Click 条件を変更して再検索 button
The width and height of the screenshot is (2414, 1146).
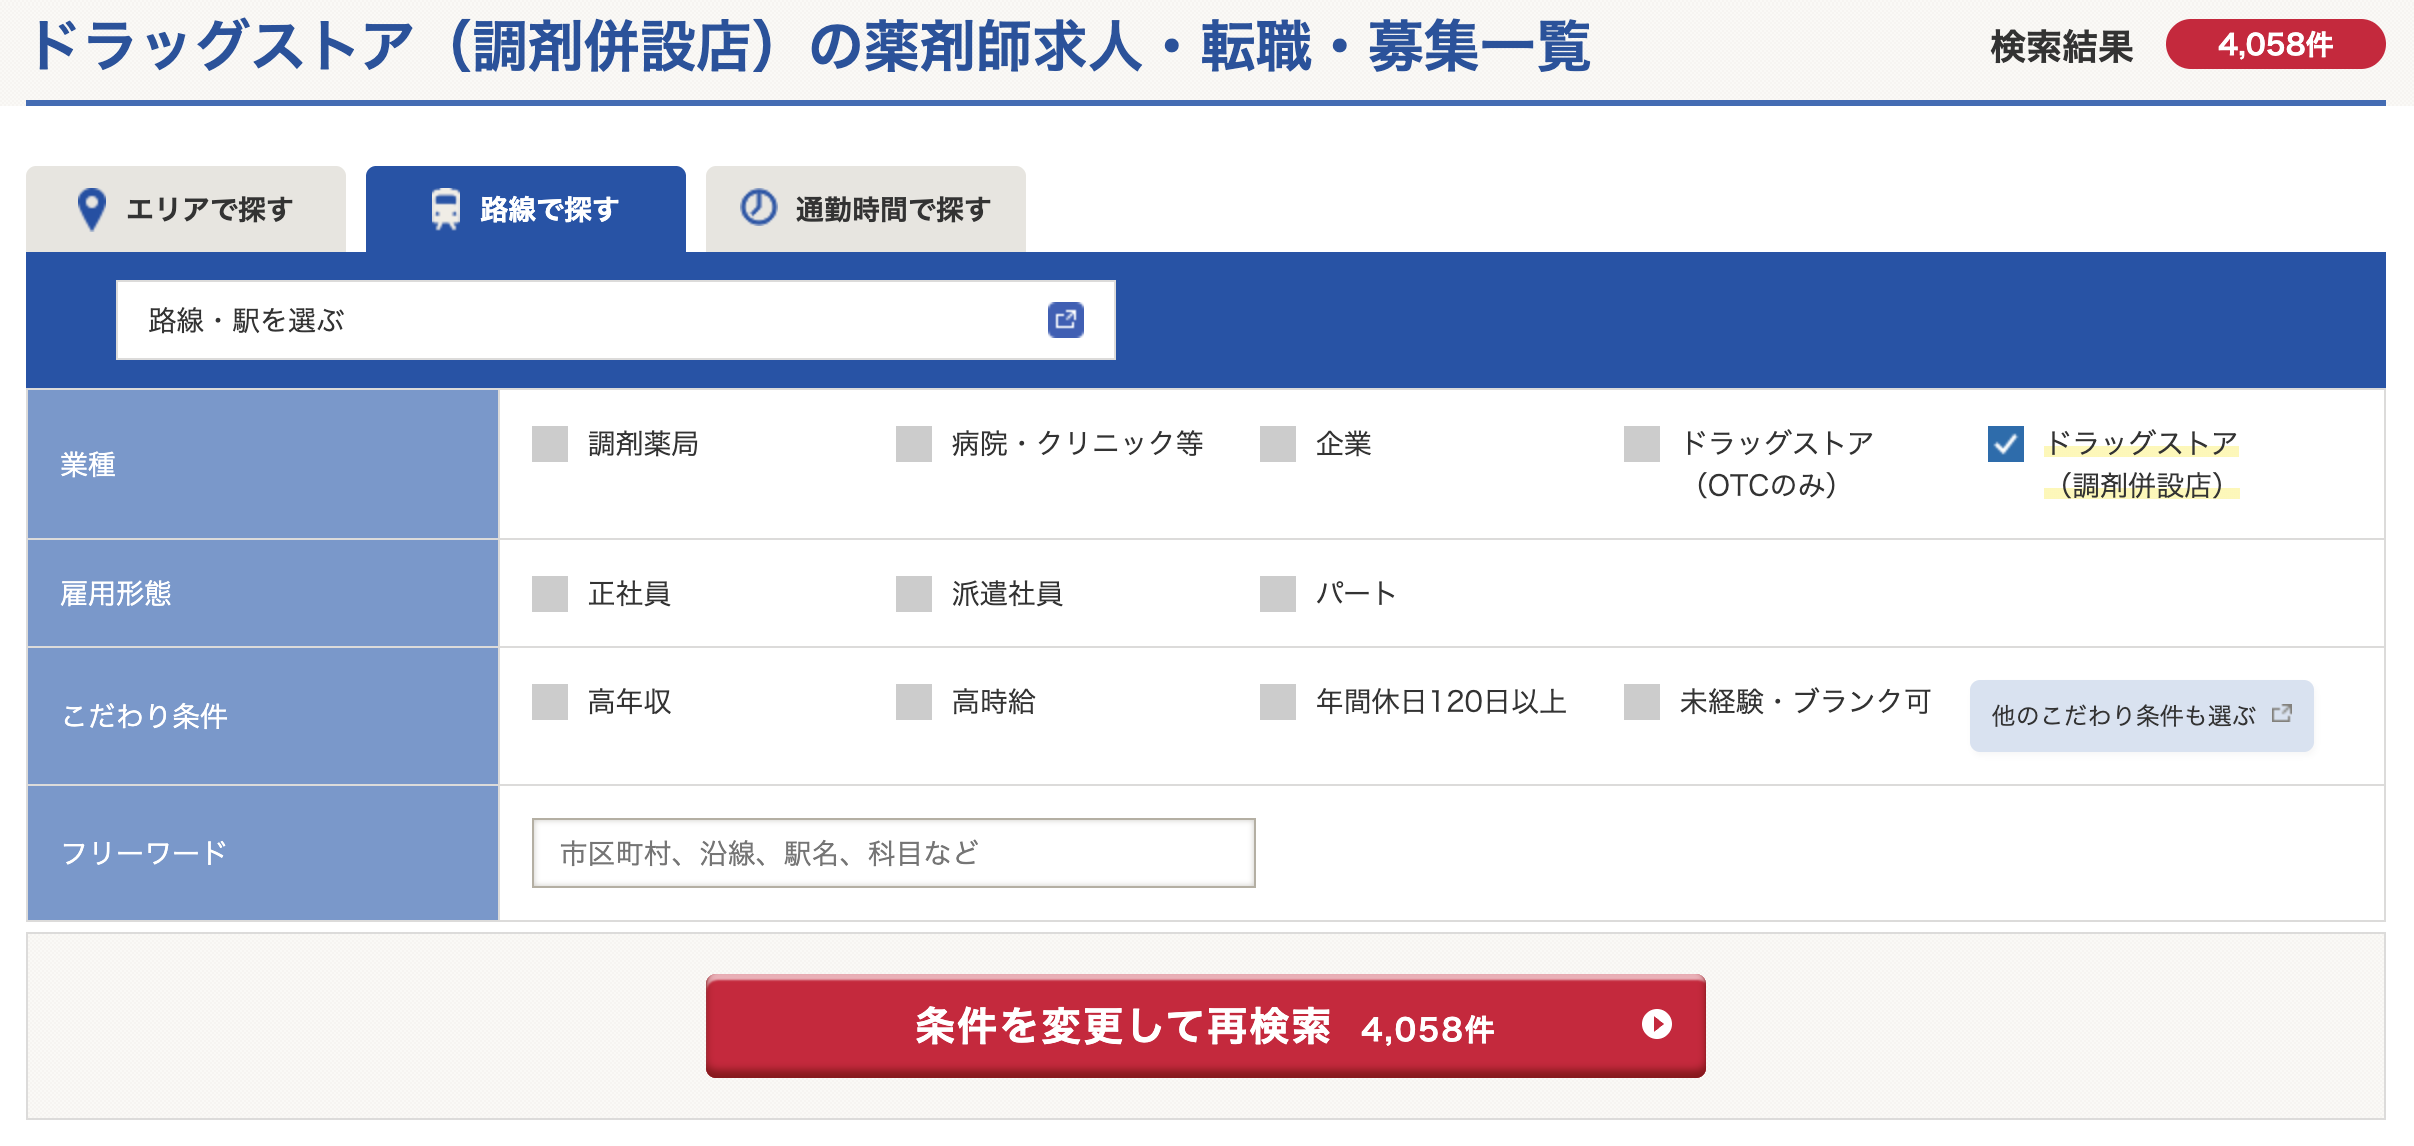pos(1206,1026)
